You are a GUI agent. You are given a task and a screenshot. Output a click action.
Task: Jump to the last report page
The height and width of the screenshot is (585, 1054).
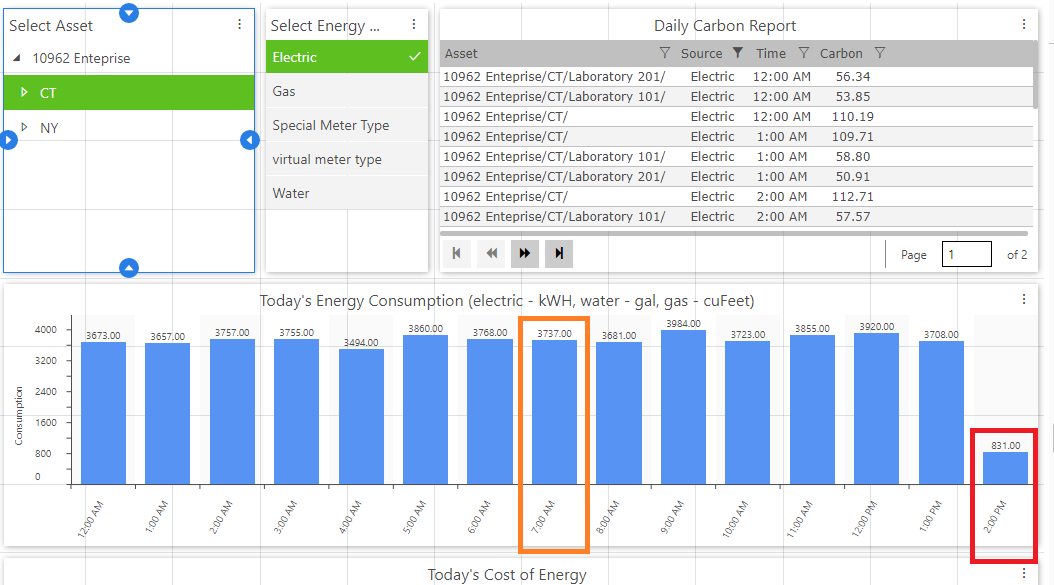coord(559,254)
